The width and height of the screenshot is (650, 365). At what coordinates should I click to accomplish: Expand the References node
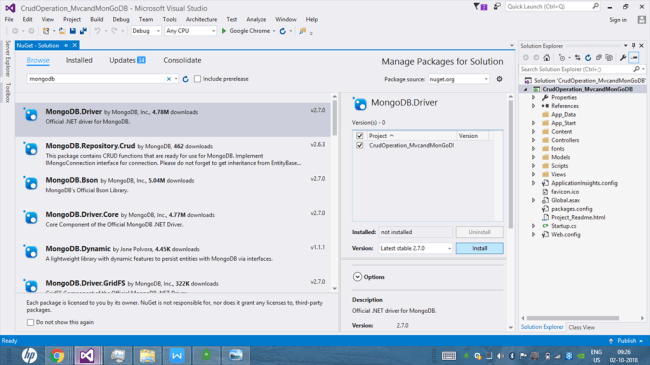[534, 106]
